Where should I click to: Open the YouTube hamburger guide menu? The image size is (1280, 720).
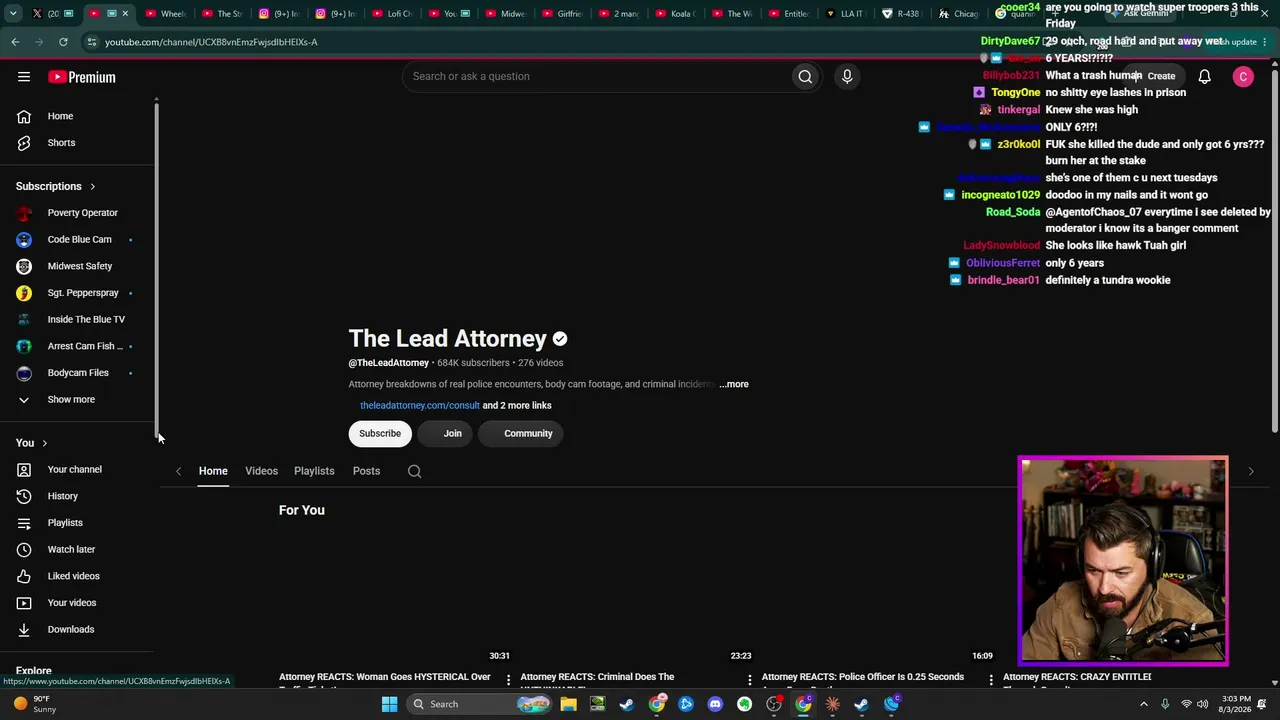24,77
